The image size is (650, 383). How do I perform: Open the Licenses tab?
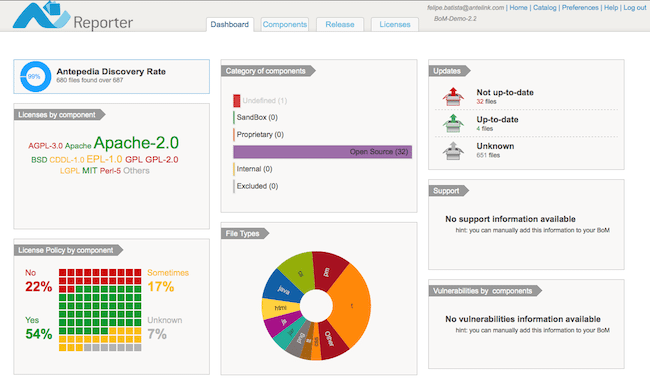click(x=395, y=24)
